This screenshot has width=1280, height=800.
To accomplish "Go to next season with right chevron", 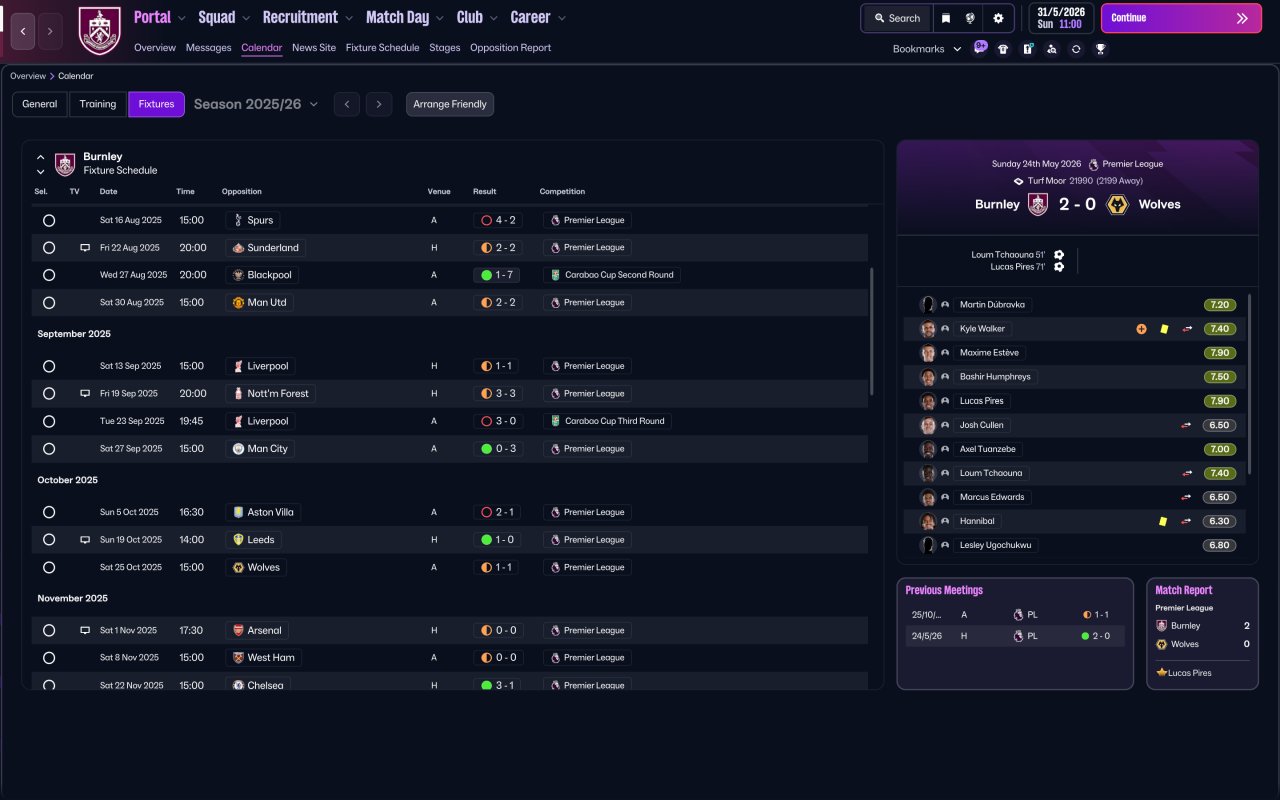I will (x=378, y=104).
